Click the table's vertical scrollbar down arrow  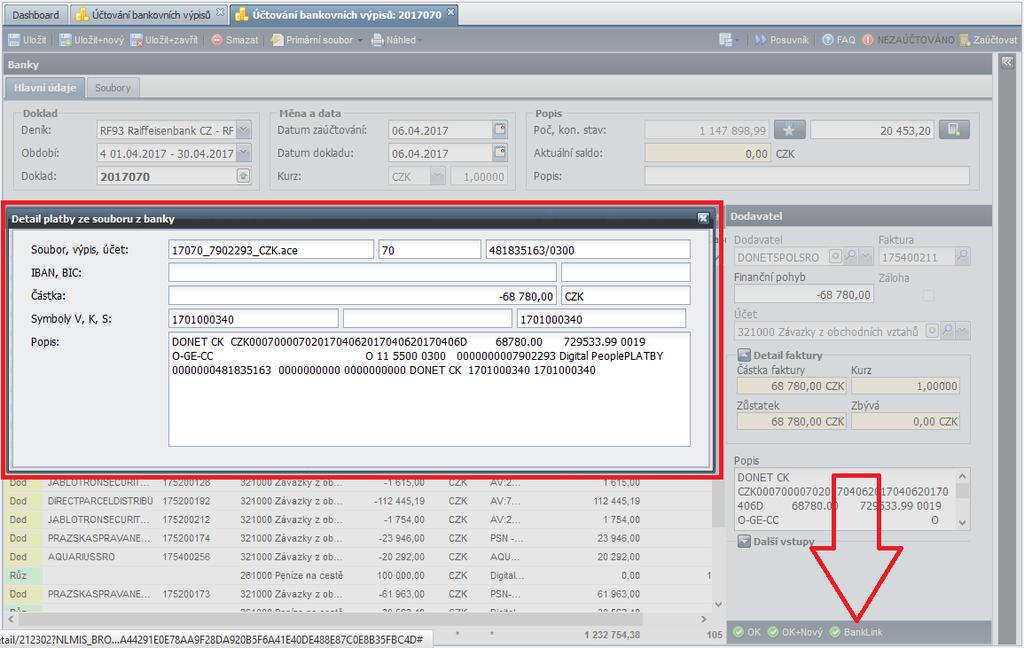click(x=718, y=604)
